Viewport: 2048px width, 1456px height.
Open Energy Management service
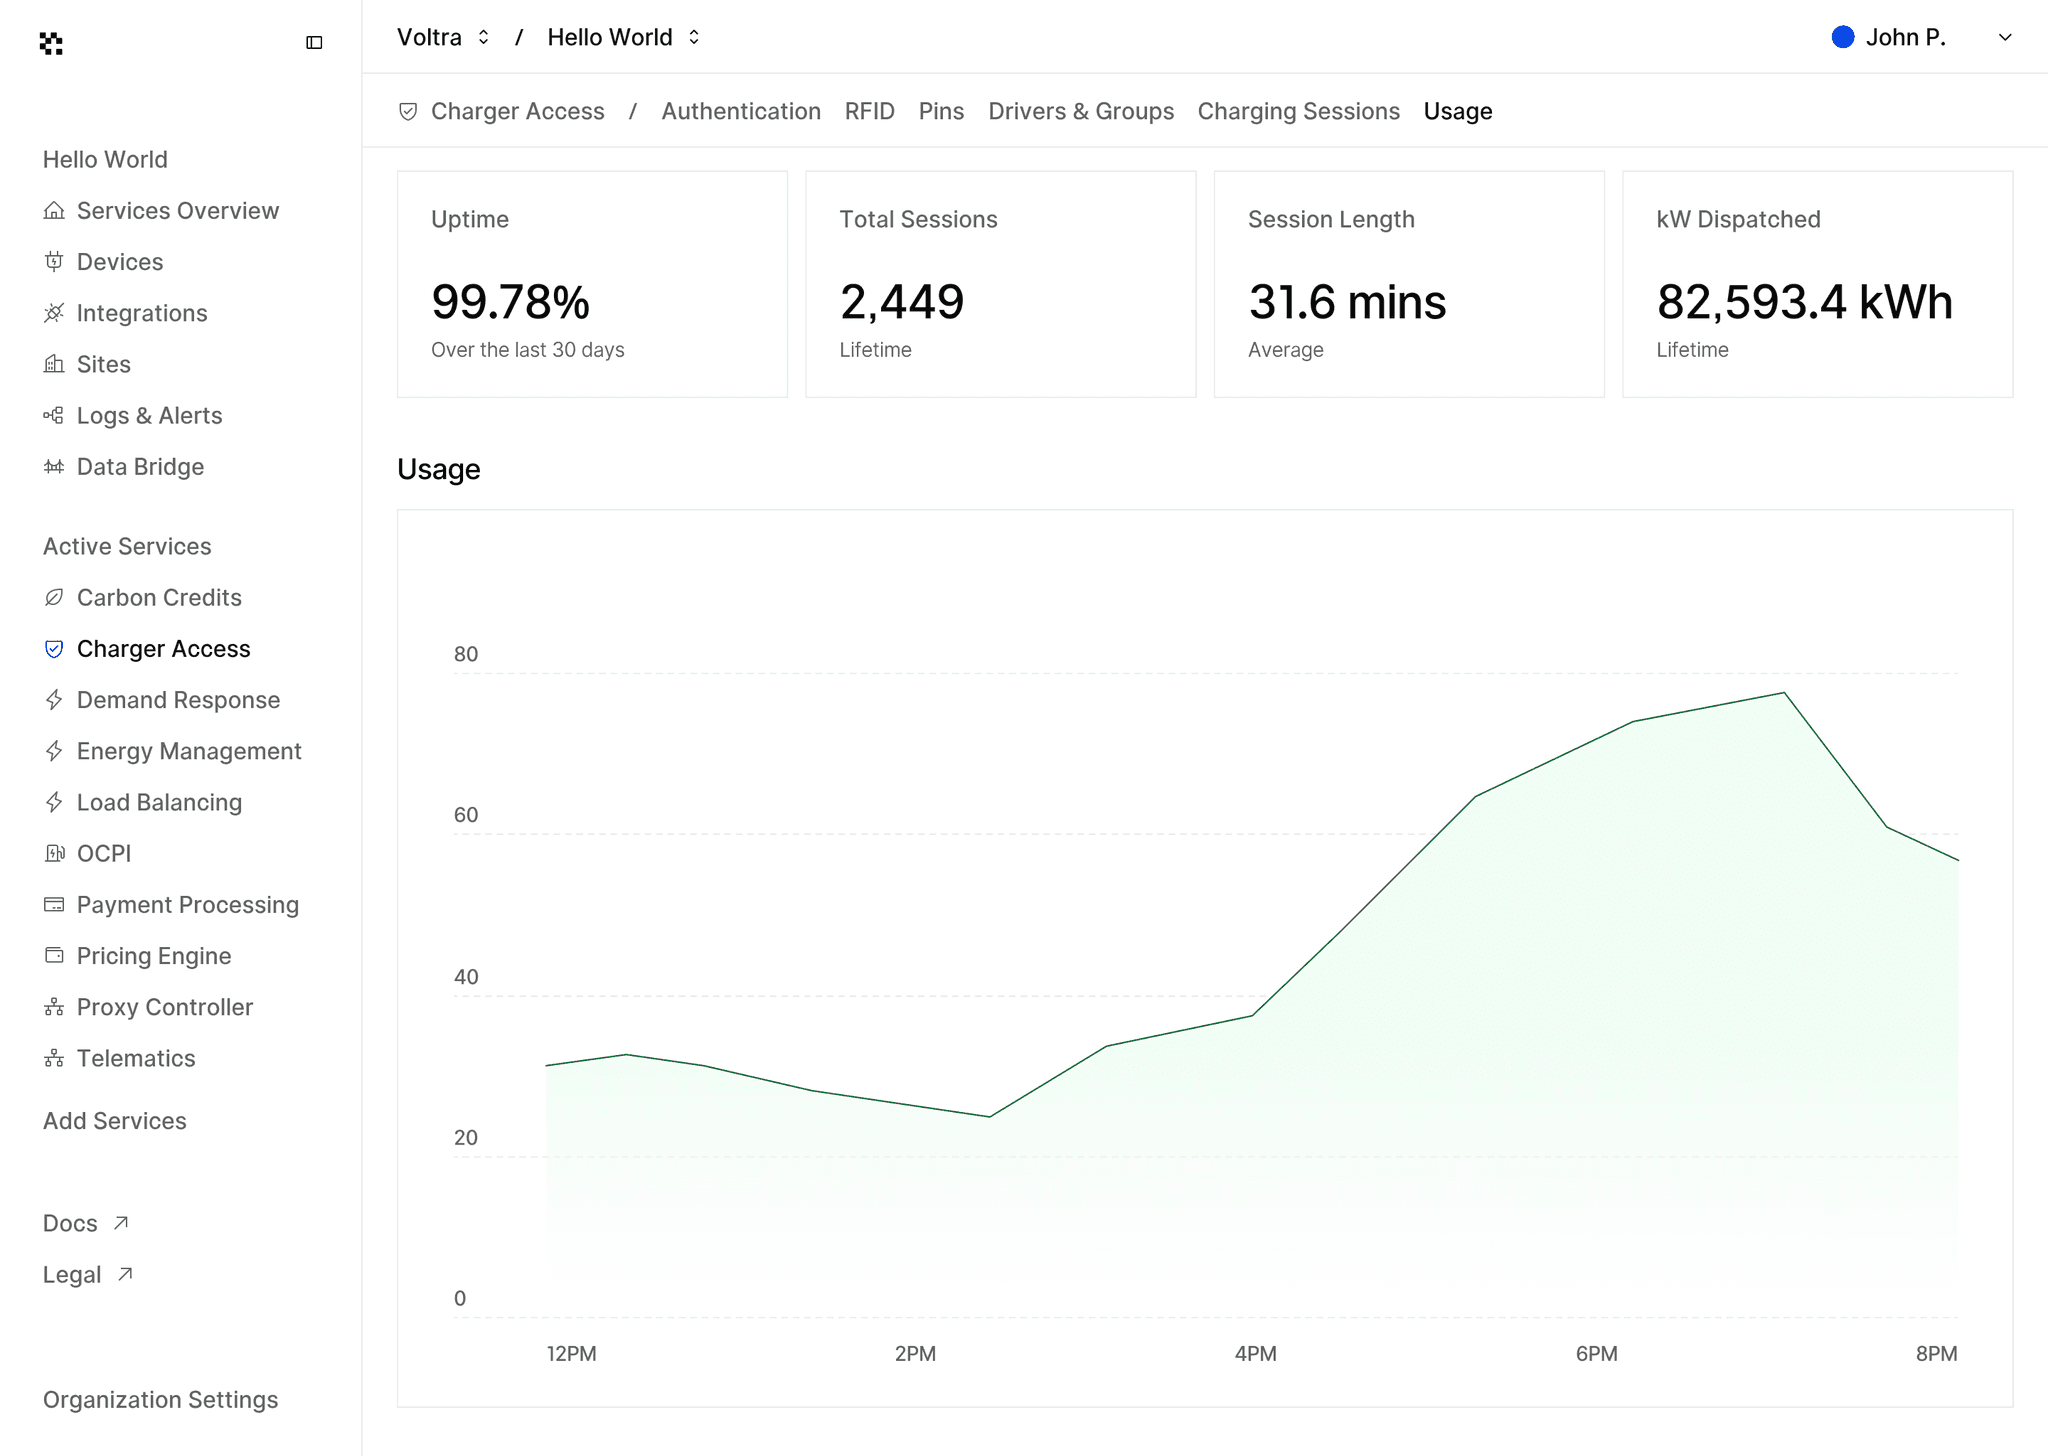(x=173, y=751)
